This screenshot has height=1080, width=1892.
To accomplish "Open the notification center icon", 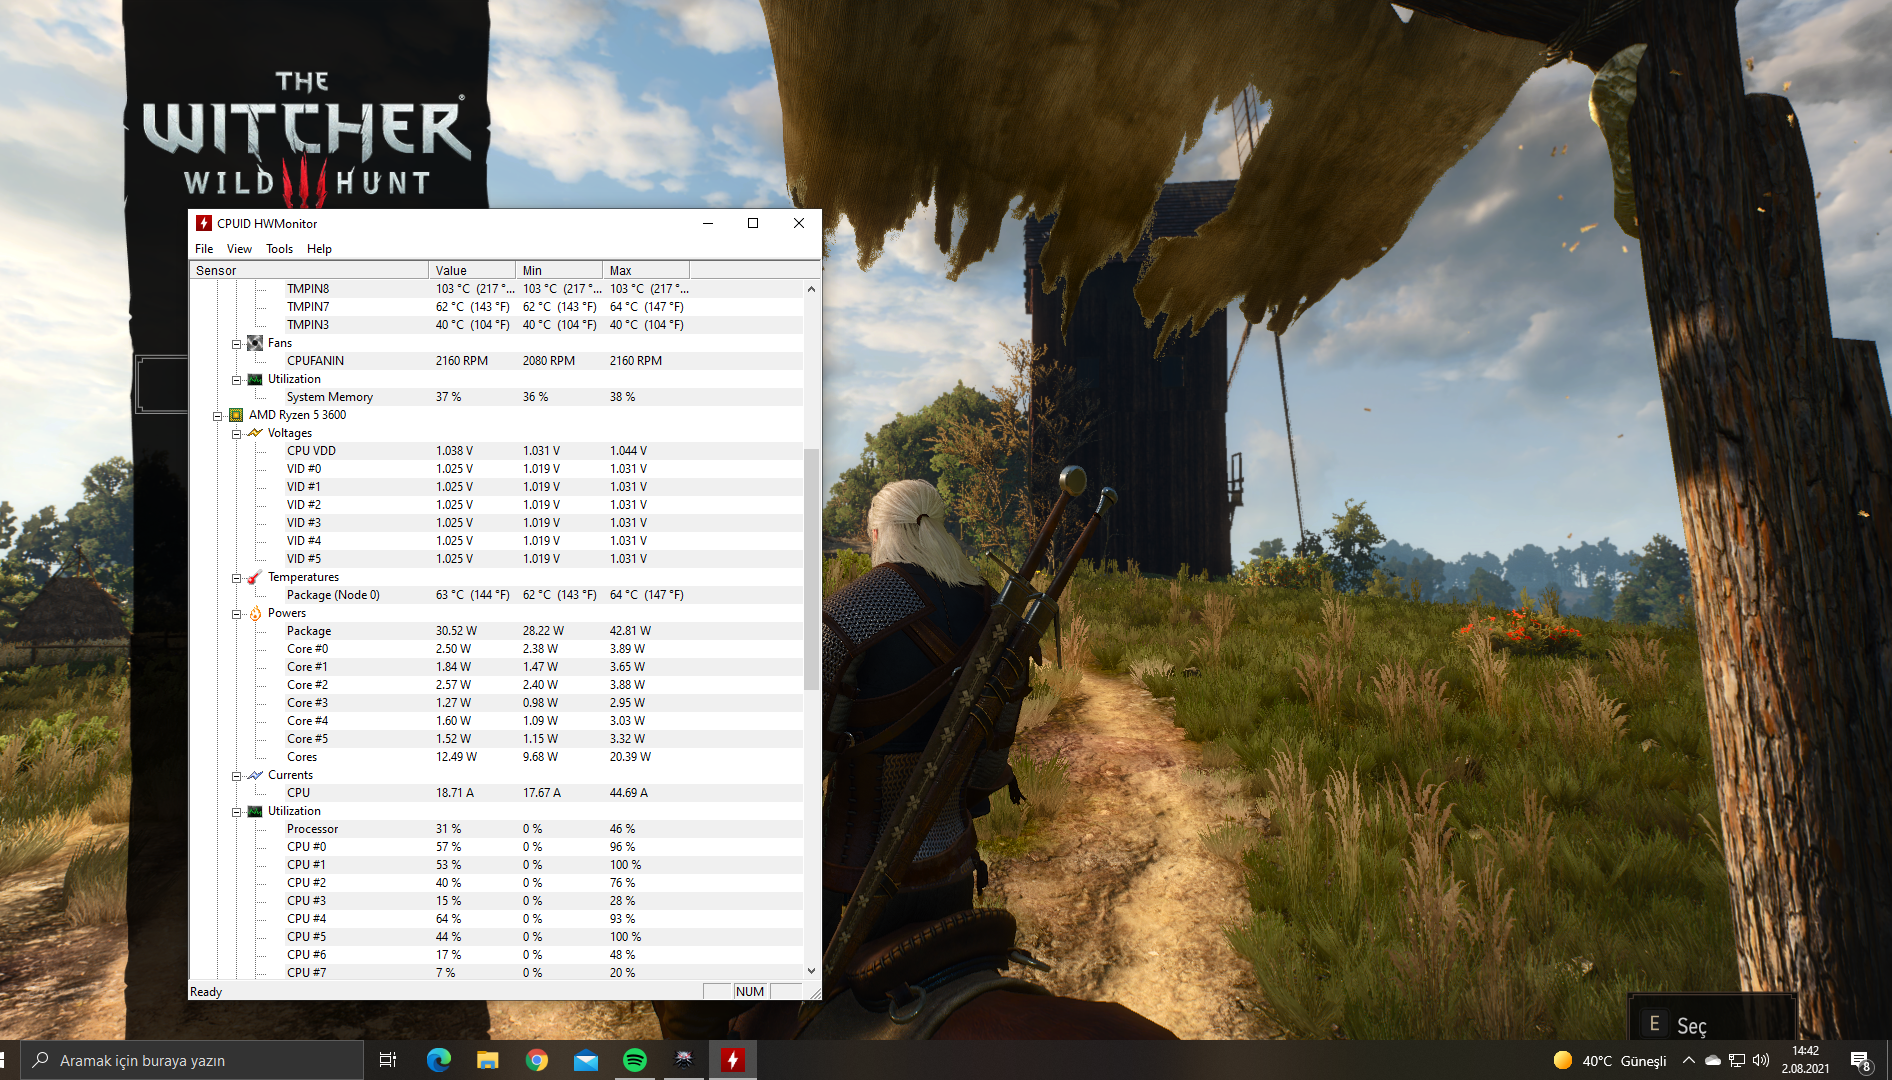I will 1861,1061.
